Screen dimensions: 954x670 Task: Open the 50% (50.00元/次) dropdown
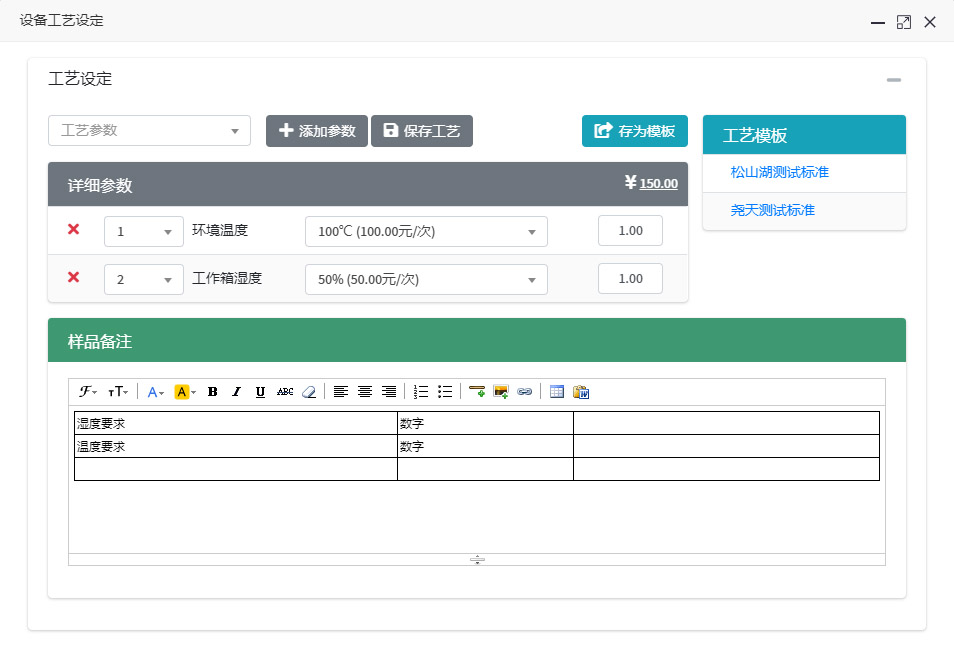tap(426, 279)
